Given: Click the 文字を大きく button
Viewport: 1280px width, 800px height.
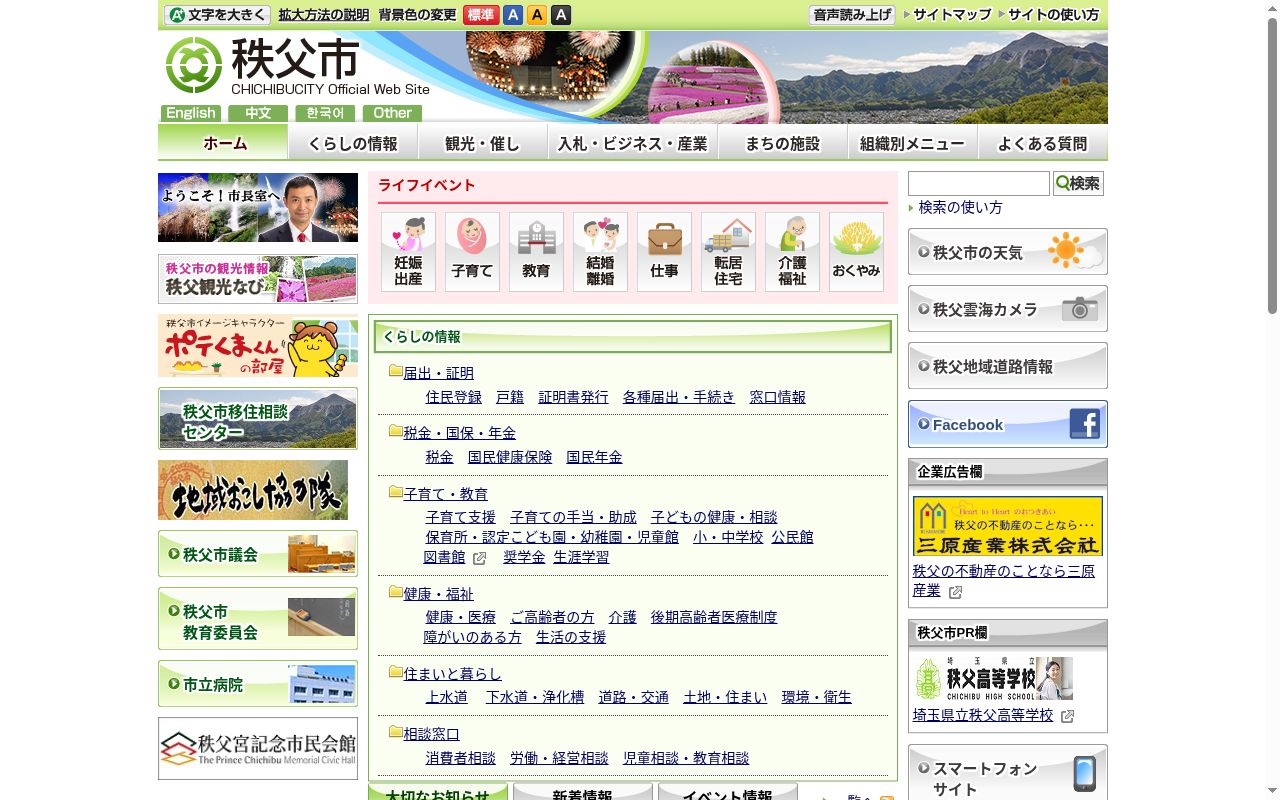Looking at the screenshot, I should click(217, 15).
